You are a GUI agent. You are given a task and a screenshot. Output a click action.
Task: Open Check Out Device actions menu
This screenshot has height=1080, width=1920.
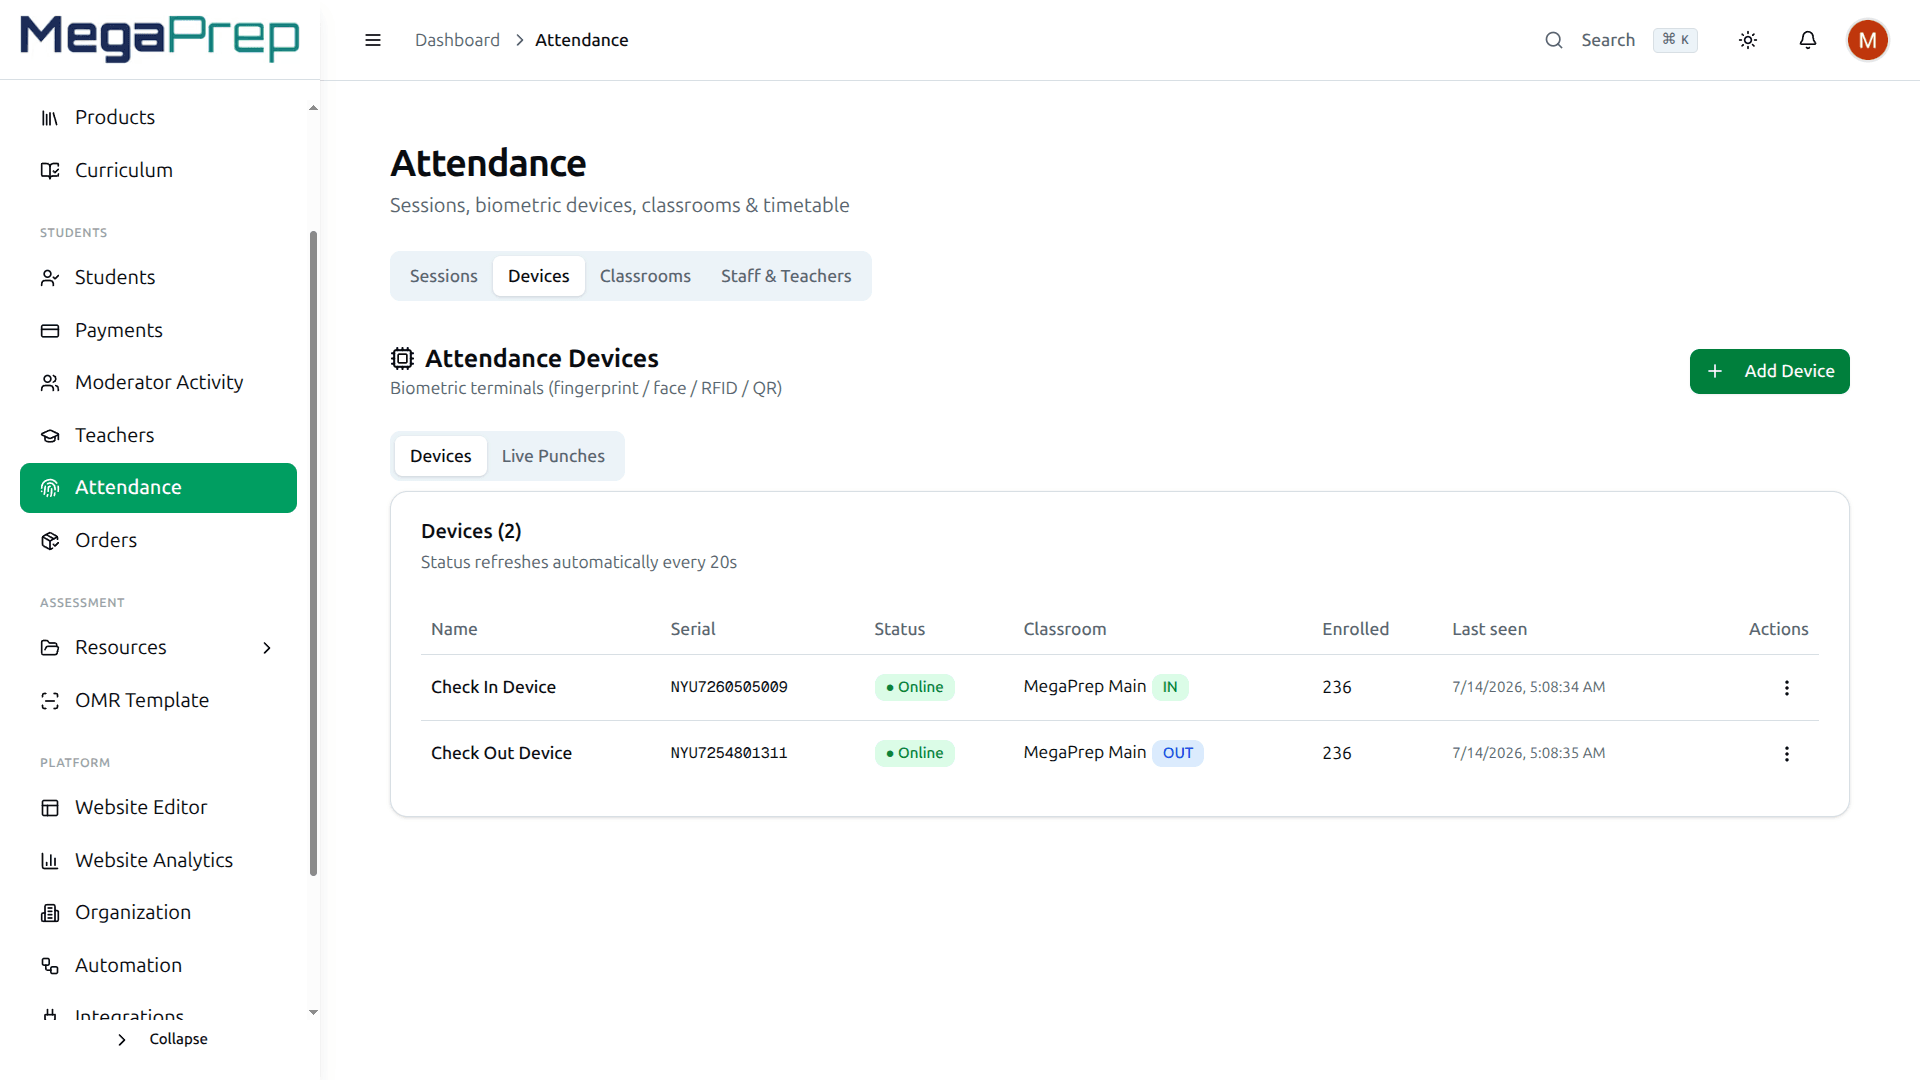[1787, 754]
